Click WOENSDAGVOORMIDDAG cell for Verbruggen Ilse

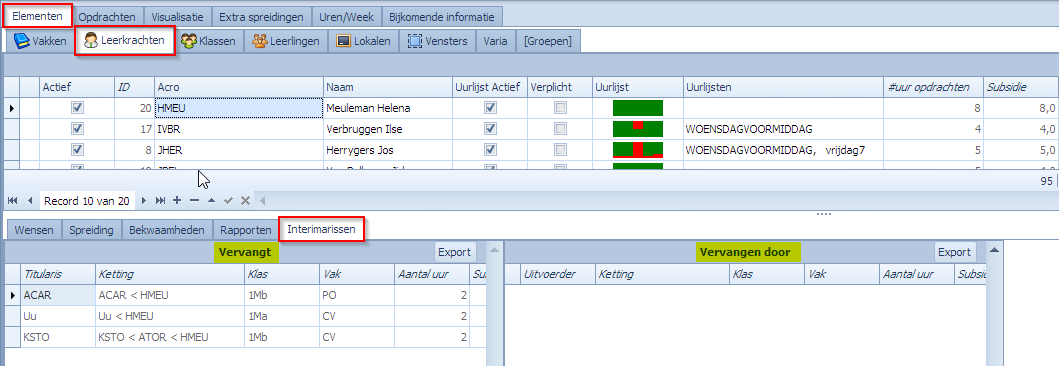click(783, 128)
